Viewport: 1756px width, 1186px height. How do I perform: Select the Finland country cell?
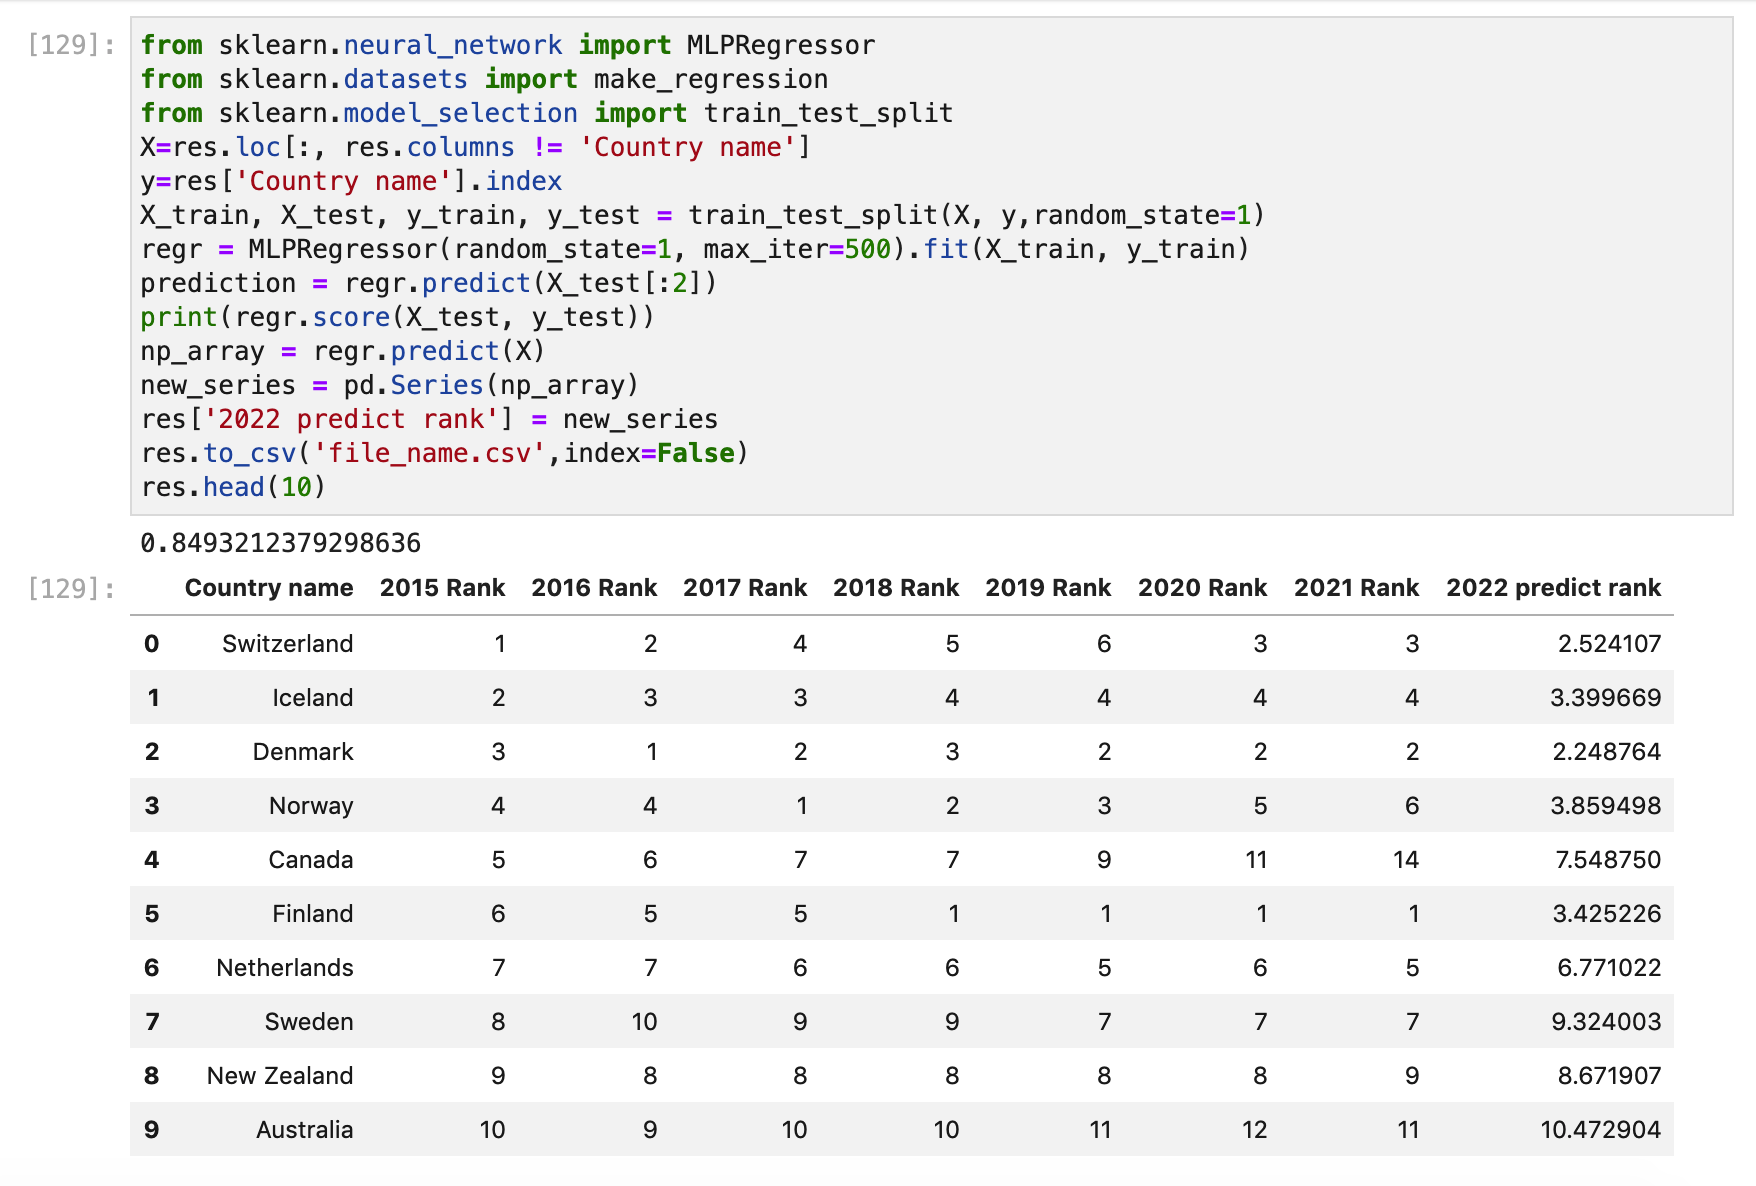click(x=313, y=914)
